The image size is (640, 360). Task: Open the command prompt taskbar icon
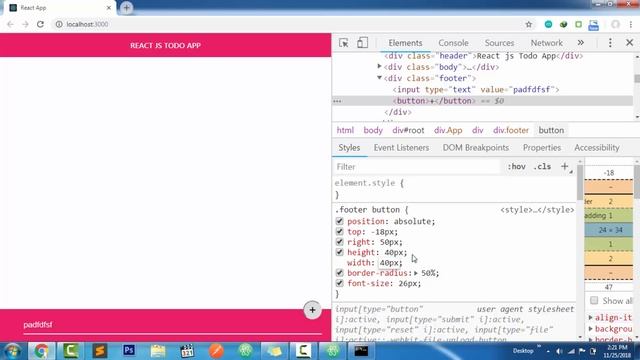tap(361, 351)
